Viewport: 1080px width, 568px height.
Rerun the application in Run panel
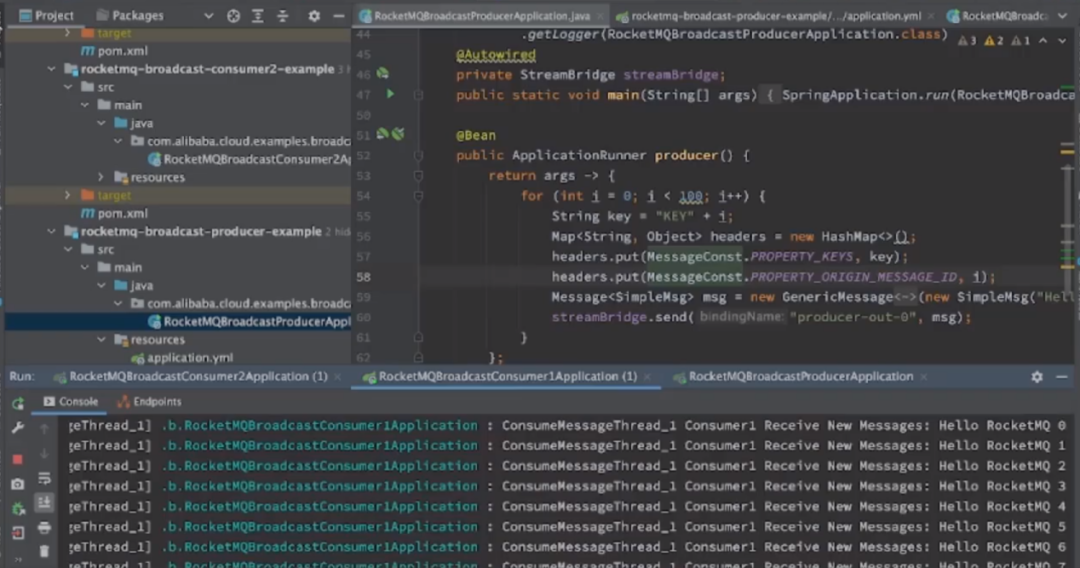(x=18, y=403)
